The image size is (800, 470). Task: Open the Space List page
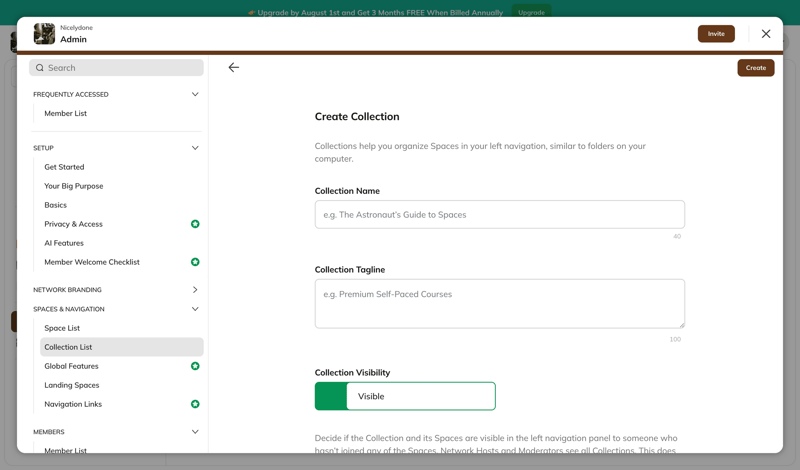62,328
